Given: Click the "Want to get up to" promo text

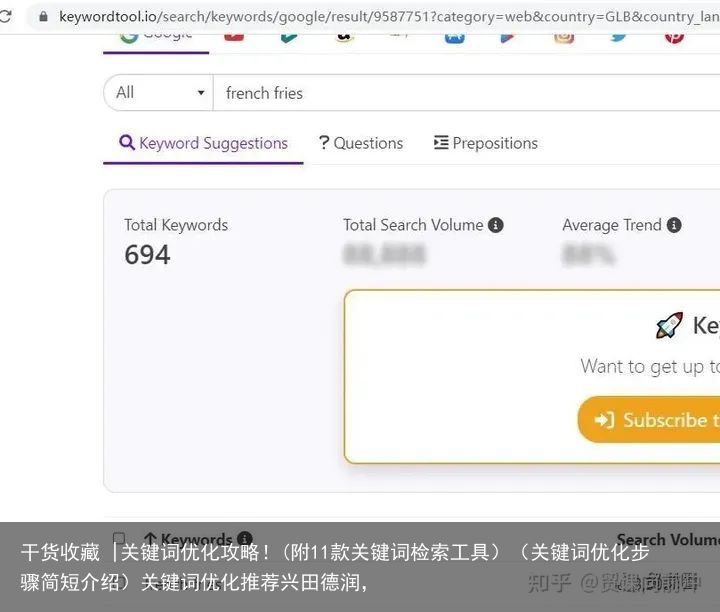Looking at the screenshot, I should pos(650,367).
